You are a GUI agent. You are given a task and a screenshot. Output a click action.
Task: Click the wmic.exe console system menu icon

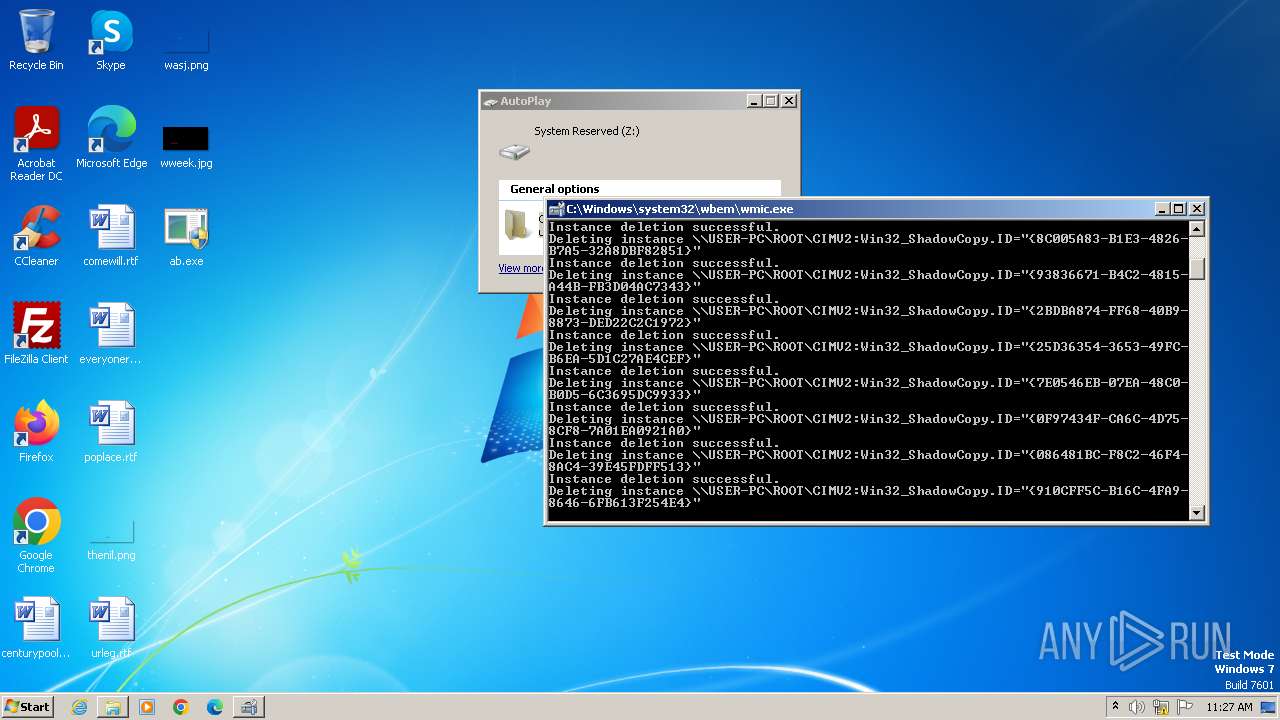(557, 209)
